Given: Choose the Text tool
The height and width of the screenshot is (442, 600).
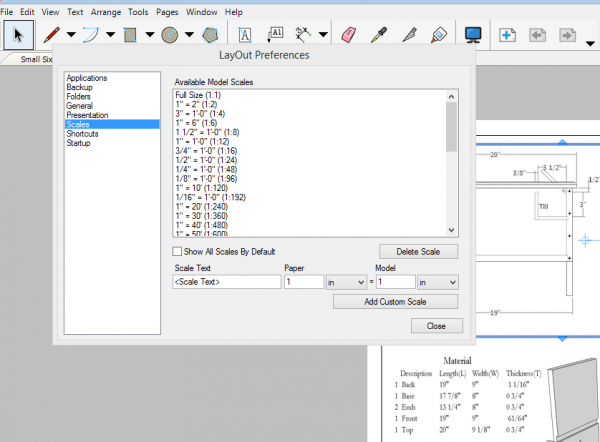Looking at the screenshot, I should point(245,35).
